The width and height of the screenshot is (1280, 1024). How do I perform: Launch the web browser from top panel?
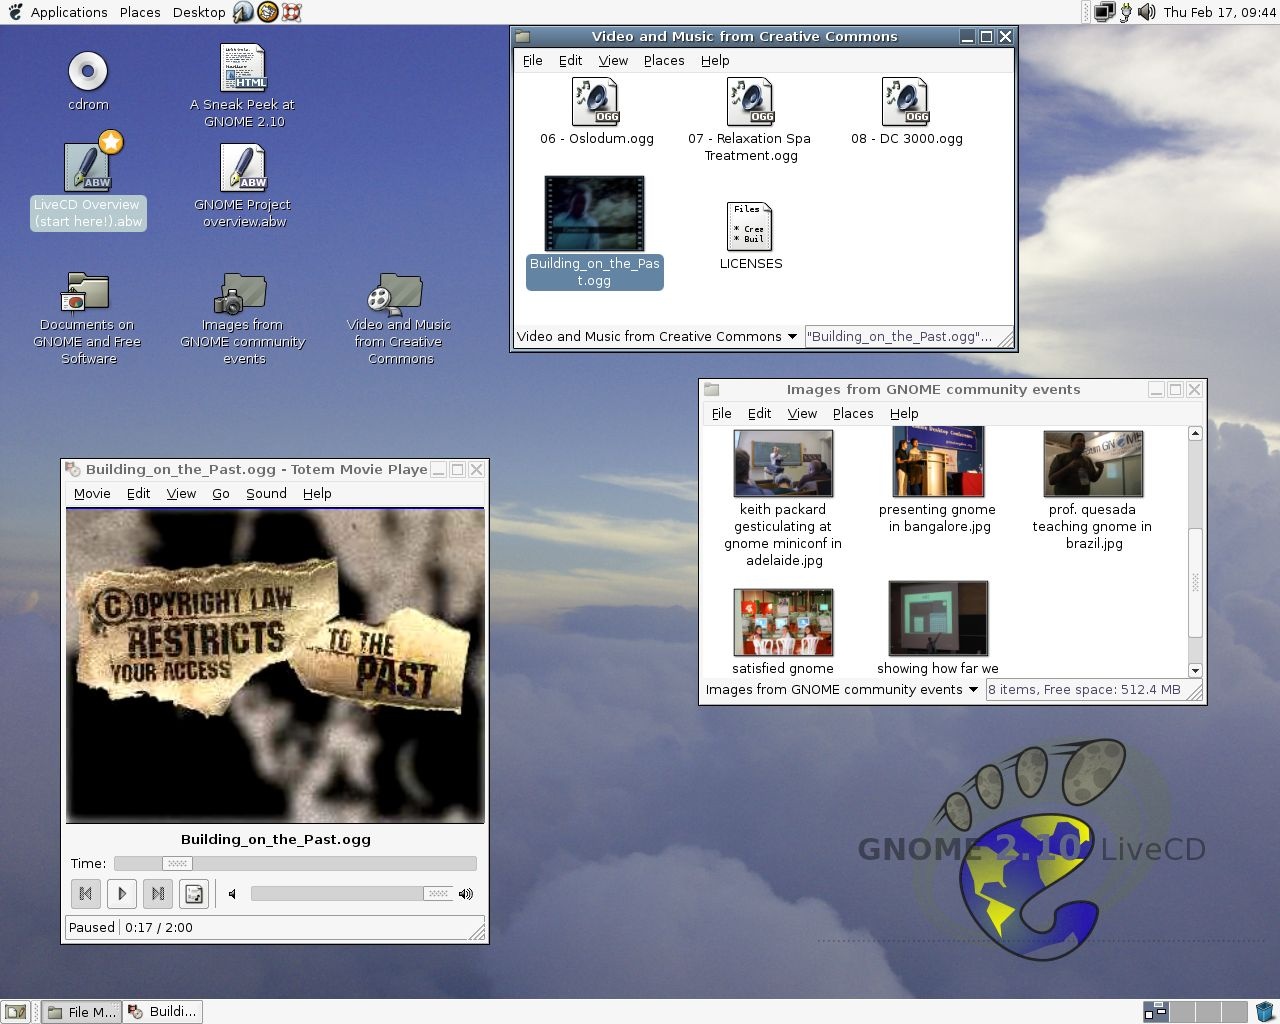(x=243, y=12)
